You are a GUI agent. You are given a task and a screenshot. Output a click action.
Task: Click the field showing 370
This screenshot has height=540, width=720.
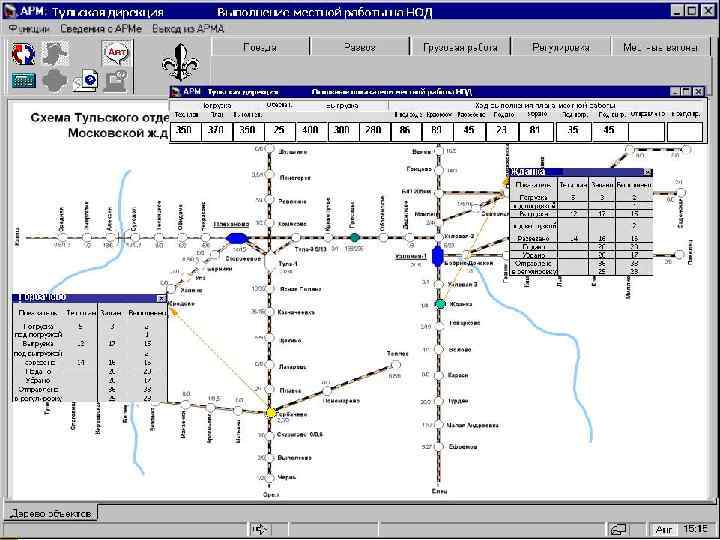216,131
